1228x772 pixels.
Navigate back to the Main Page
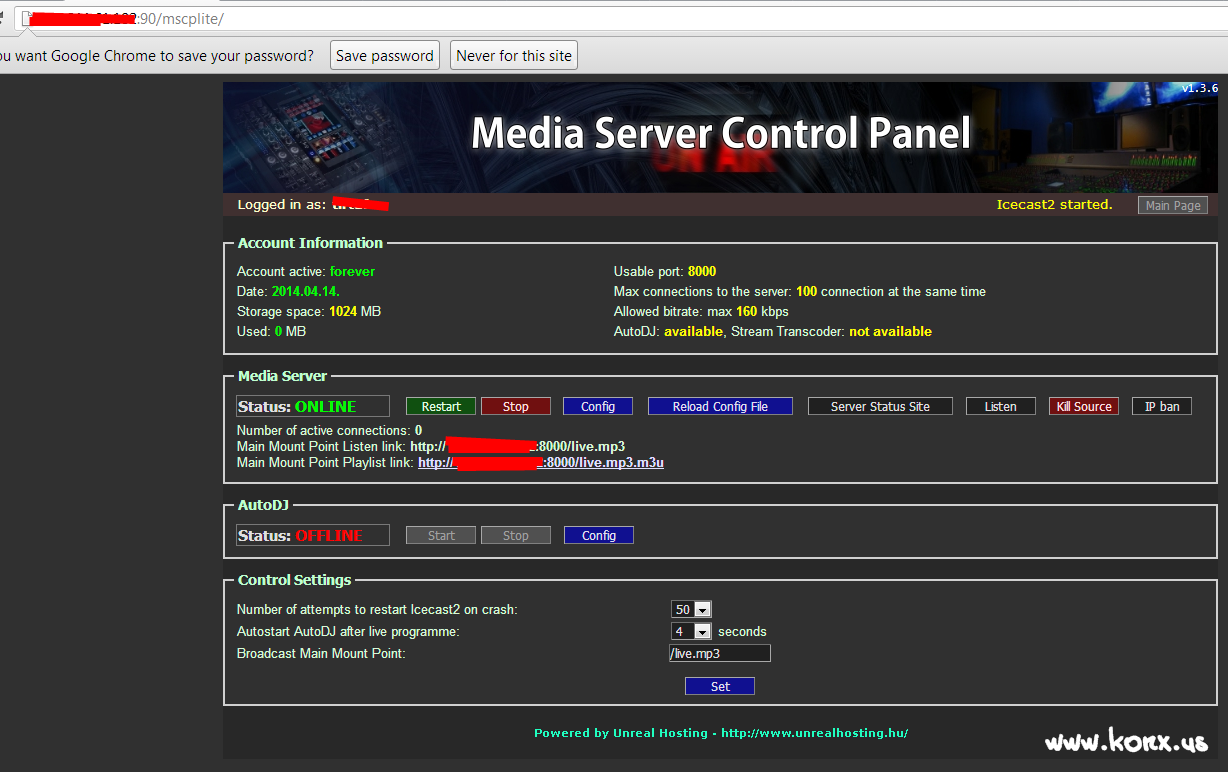1172,205
